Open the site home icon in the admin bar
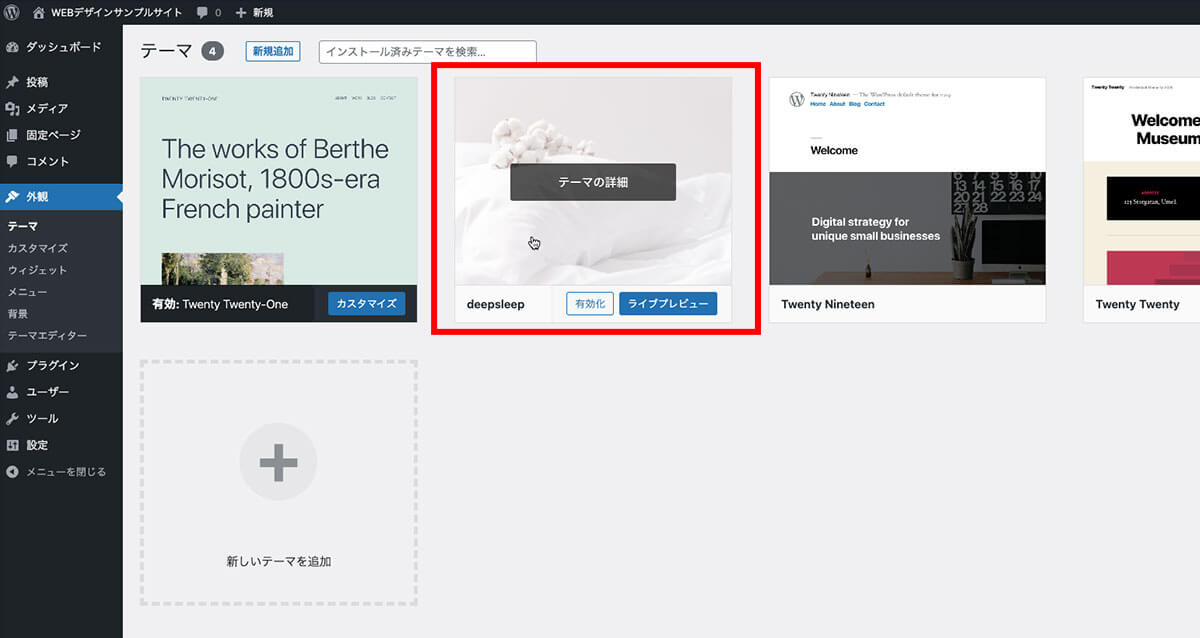 click(39, 12)
